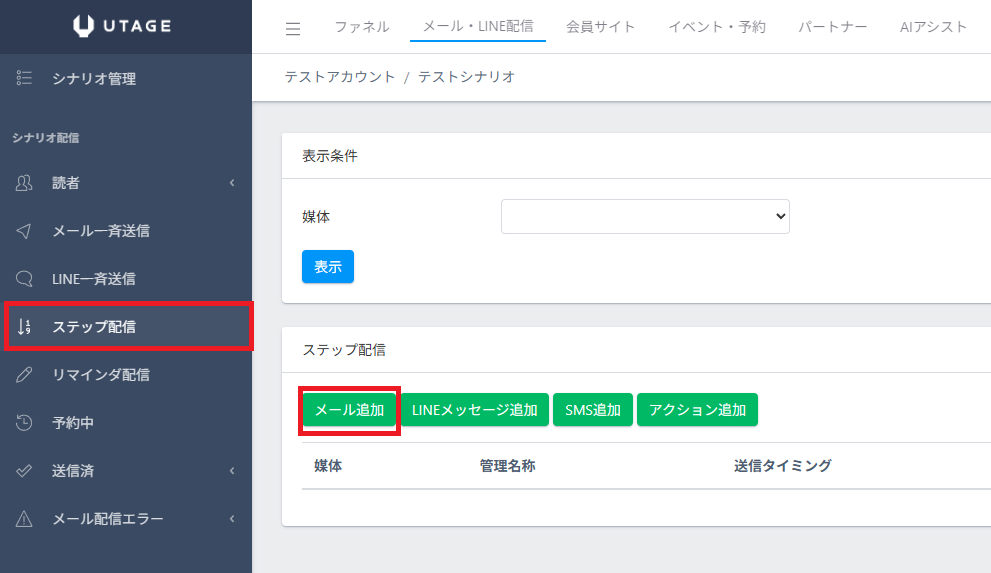Viewport: 991px width, 573px height.
Task: Click the メール配信エラー warning triangle icon
Action: 25,519
